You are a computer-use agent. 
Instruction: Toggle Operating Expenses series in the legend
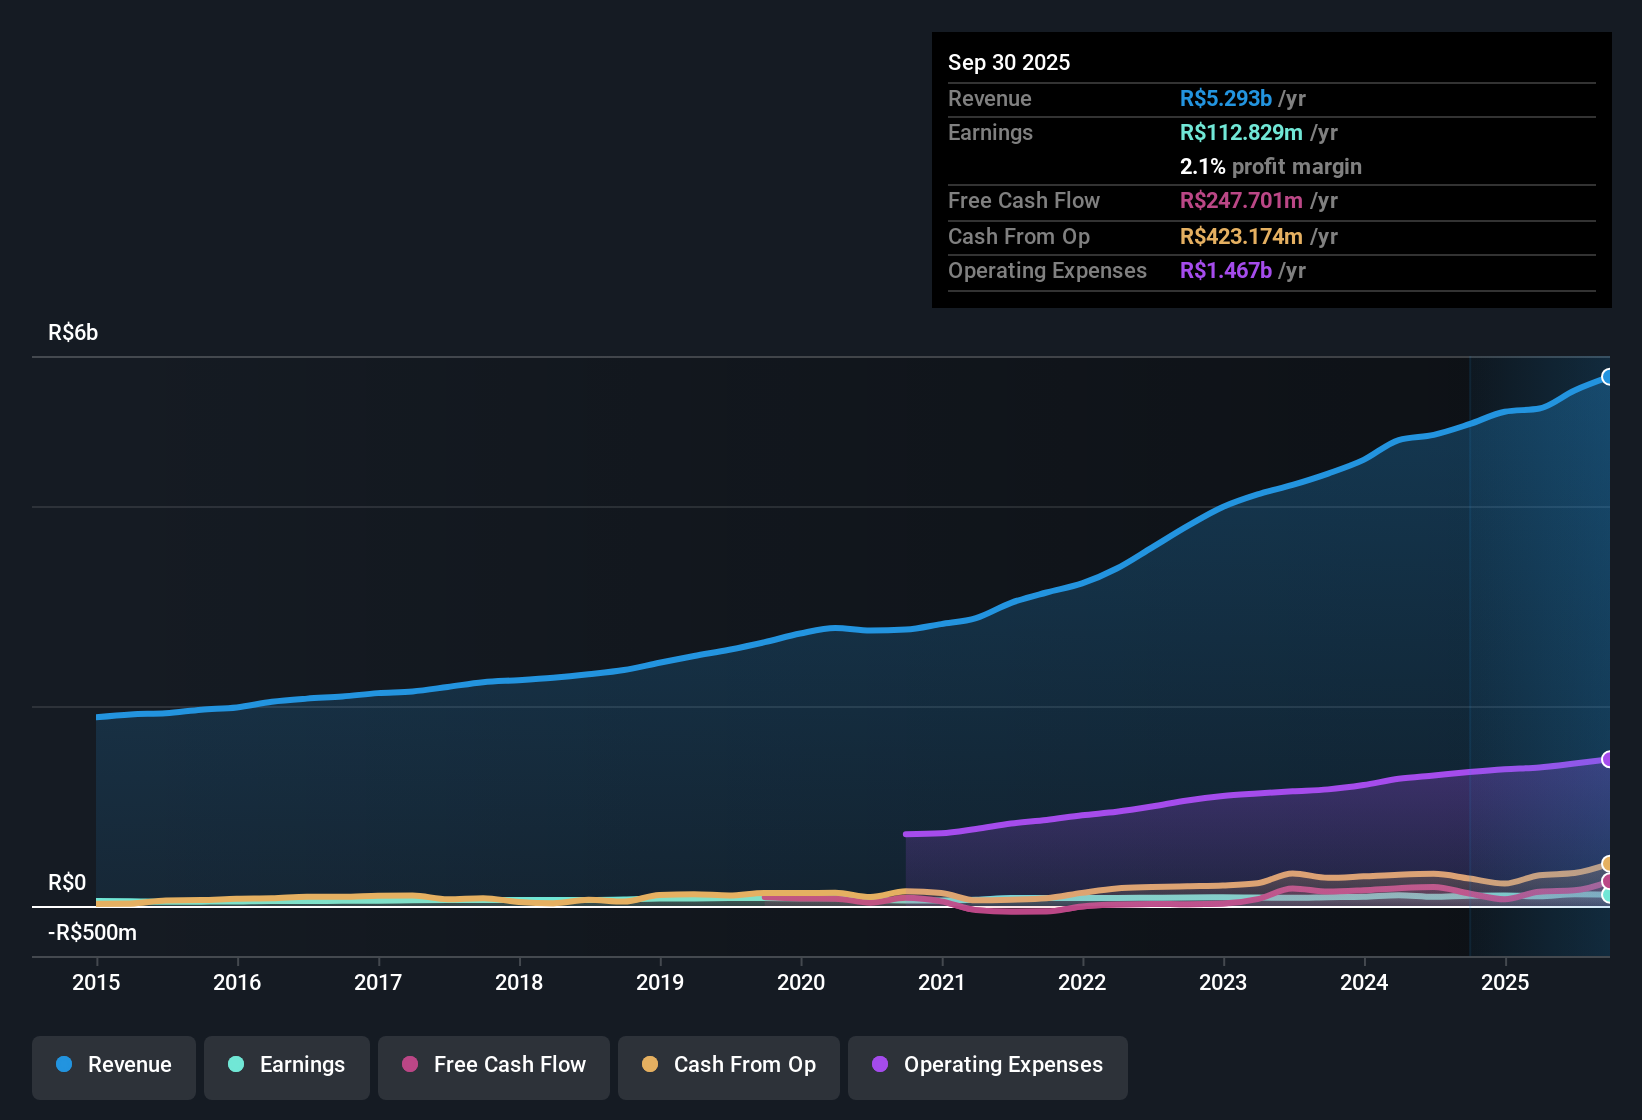(x=987, y=1065)
